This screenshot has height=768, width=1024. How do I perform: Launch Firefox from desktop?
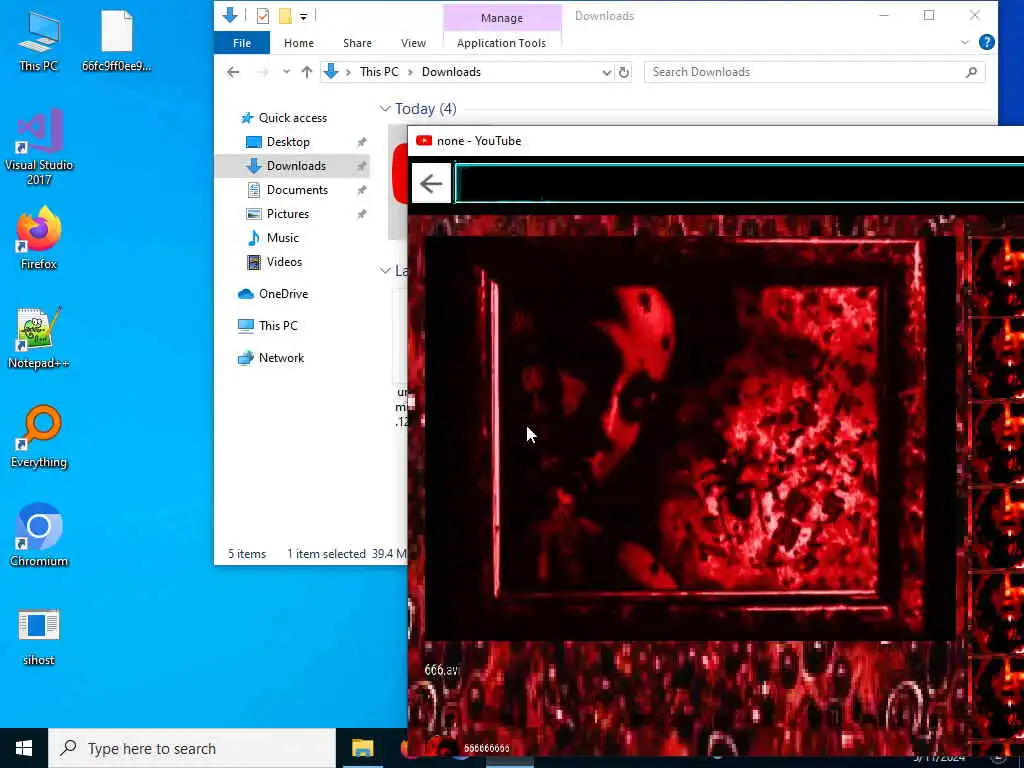(39, 238)
